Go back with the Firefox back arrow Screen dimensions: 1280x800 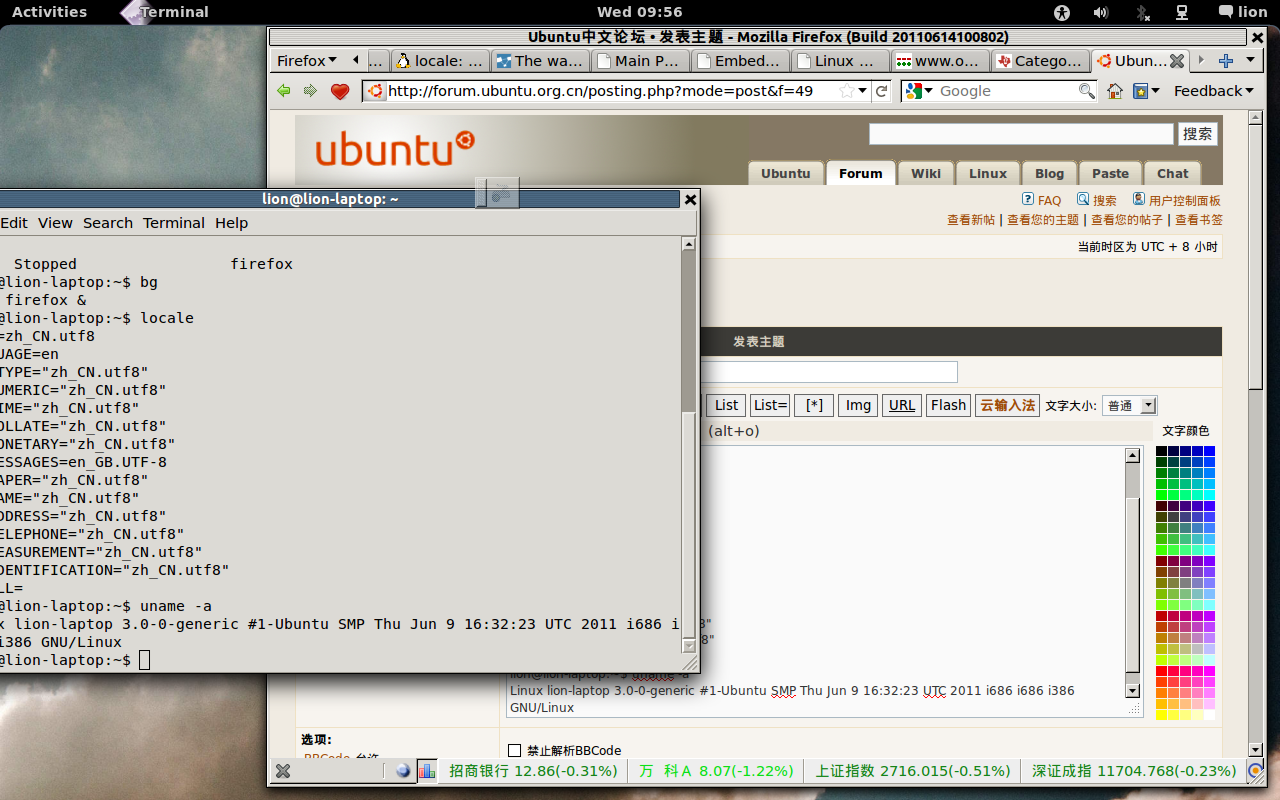click(x=284, y=91)
